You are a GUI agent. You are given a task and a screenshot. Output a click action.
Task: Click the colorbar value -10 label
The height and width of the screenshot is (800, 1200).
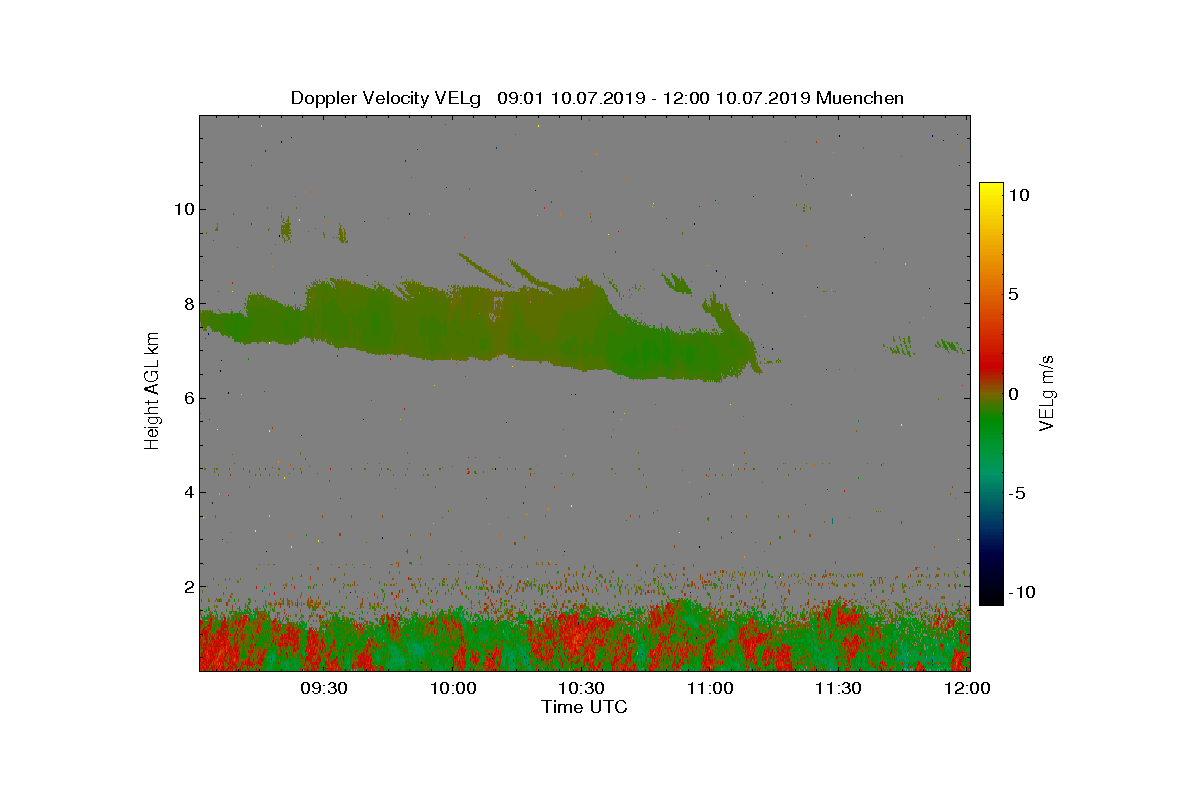pyautogui.click(x=1022, y=592)
